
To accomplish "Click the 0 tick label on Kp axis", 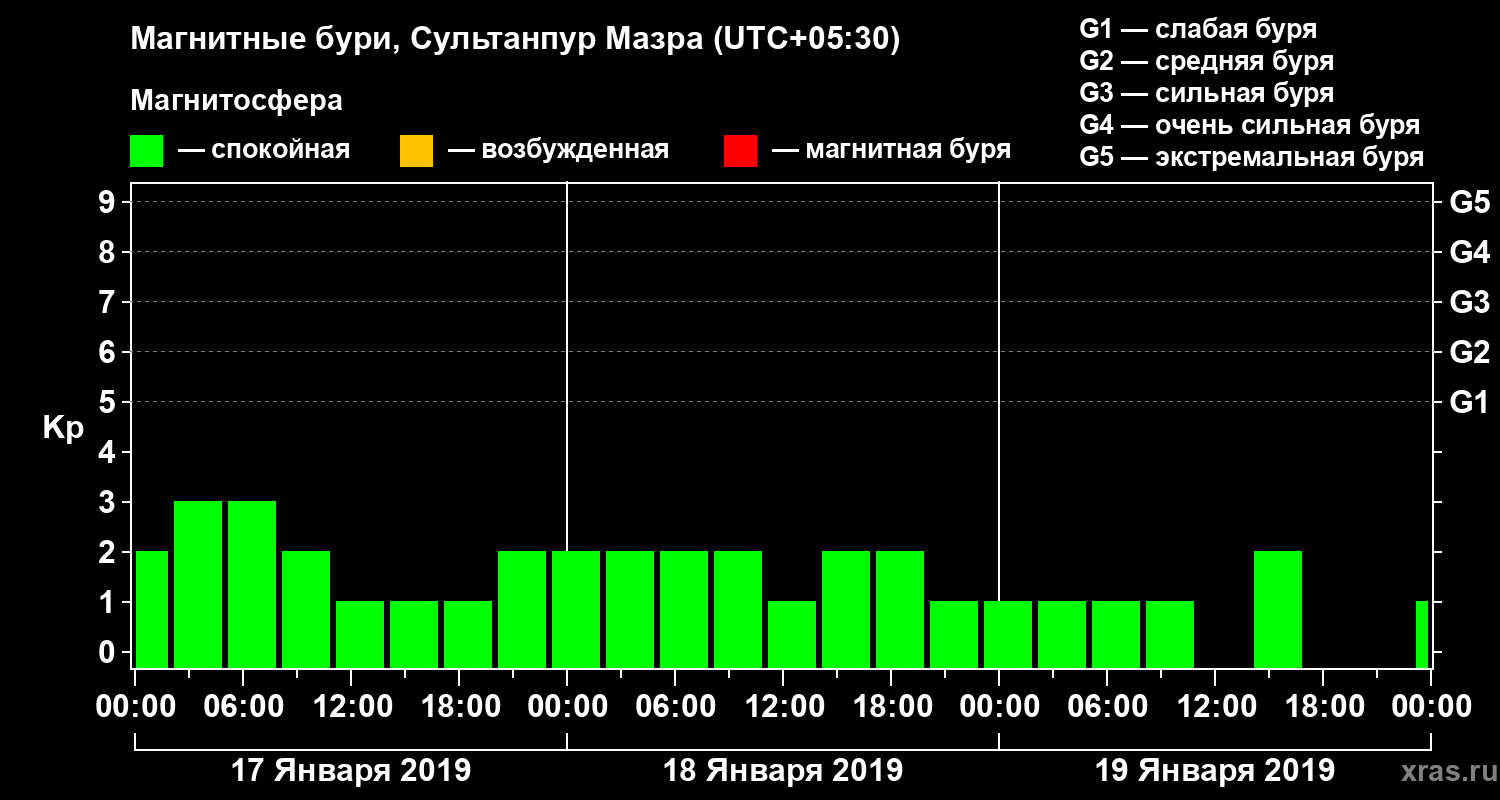I will point(109,653).
